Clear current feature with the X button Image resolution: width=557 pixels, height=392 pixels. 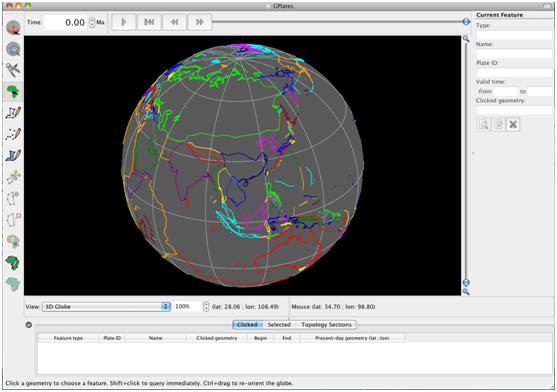click(x=513, y=124)
